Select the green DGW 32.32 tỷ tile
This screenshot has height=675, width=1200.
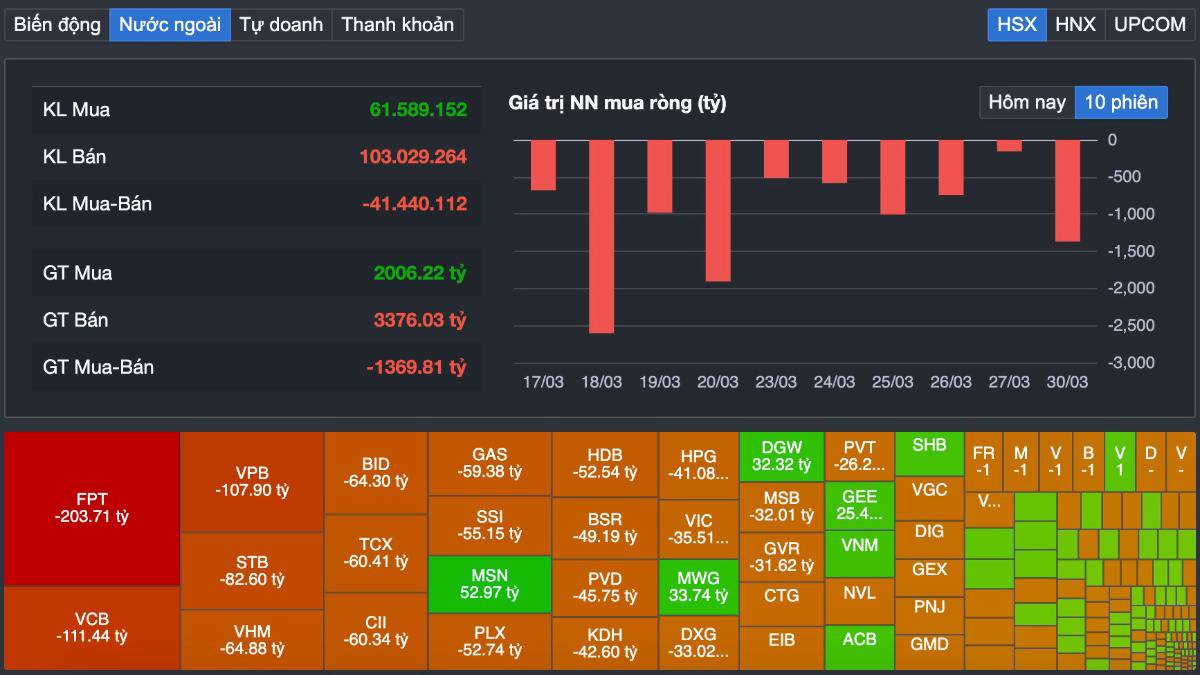click(782, 457)
